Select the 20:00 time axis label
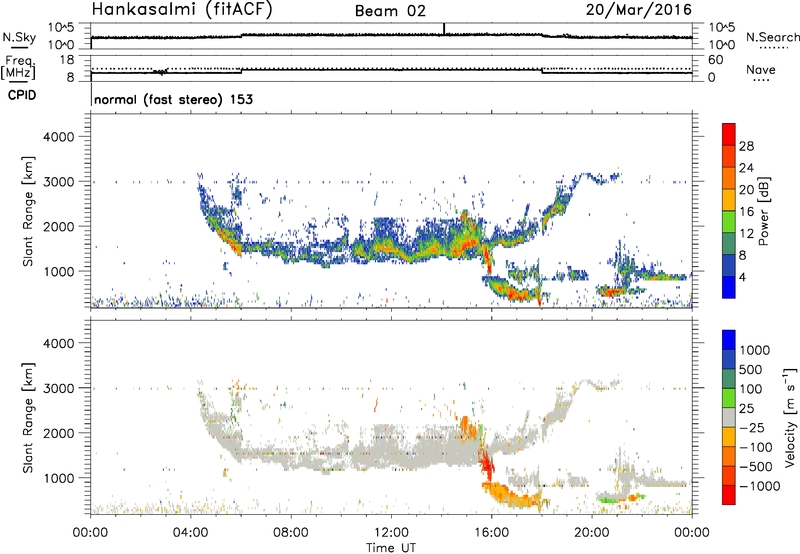Image resolution: width=800 pixels, height=554 pixels. click(x=591, y=533)
